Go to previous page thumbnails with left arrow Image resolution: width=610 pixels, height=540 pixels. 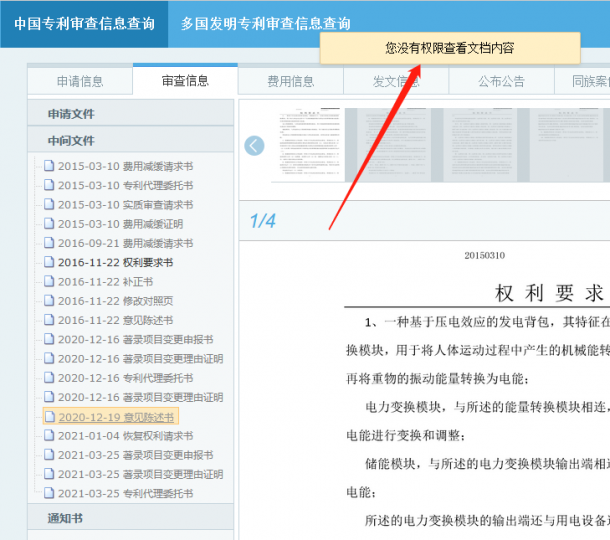click(x=254, y=146)
